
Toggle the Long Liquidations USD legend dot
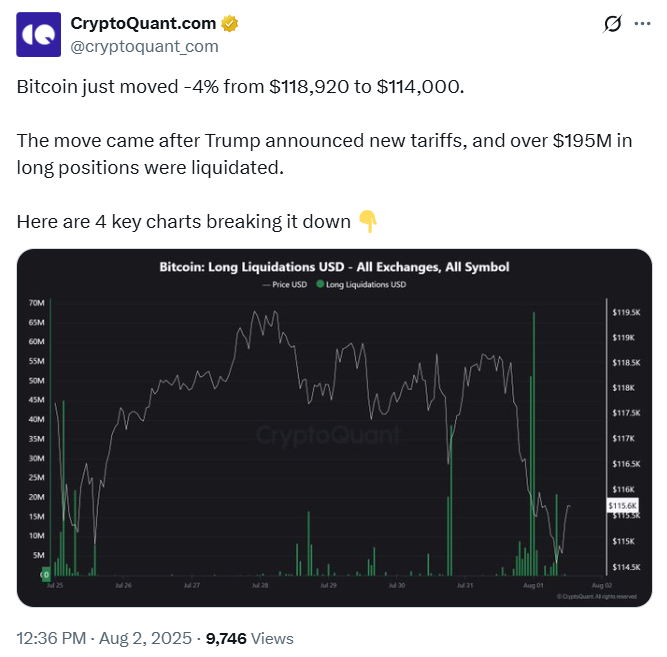pyautogui.click(x=320, y=285)
